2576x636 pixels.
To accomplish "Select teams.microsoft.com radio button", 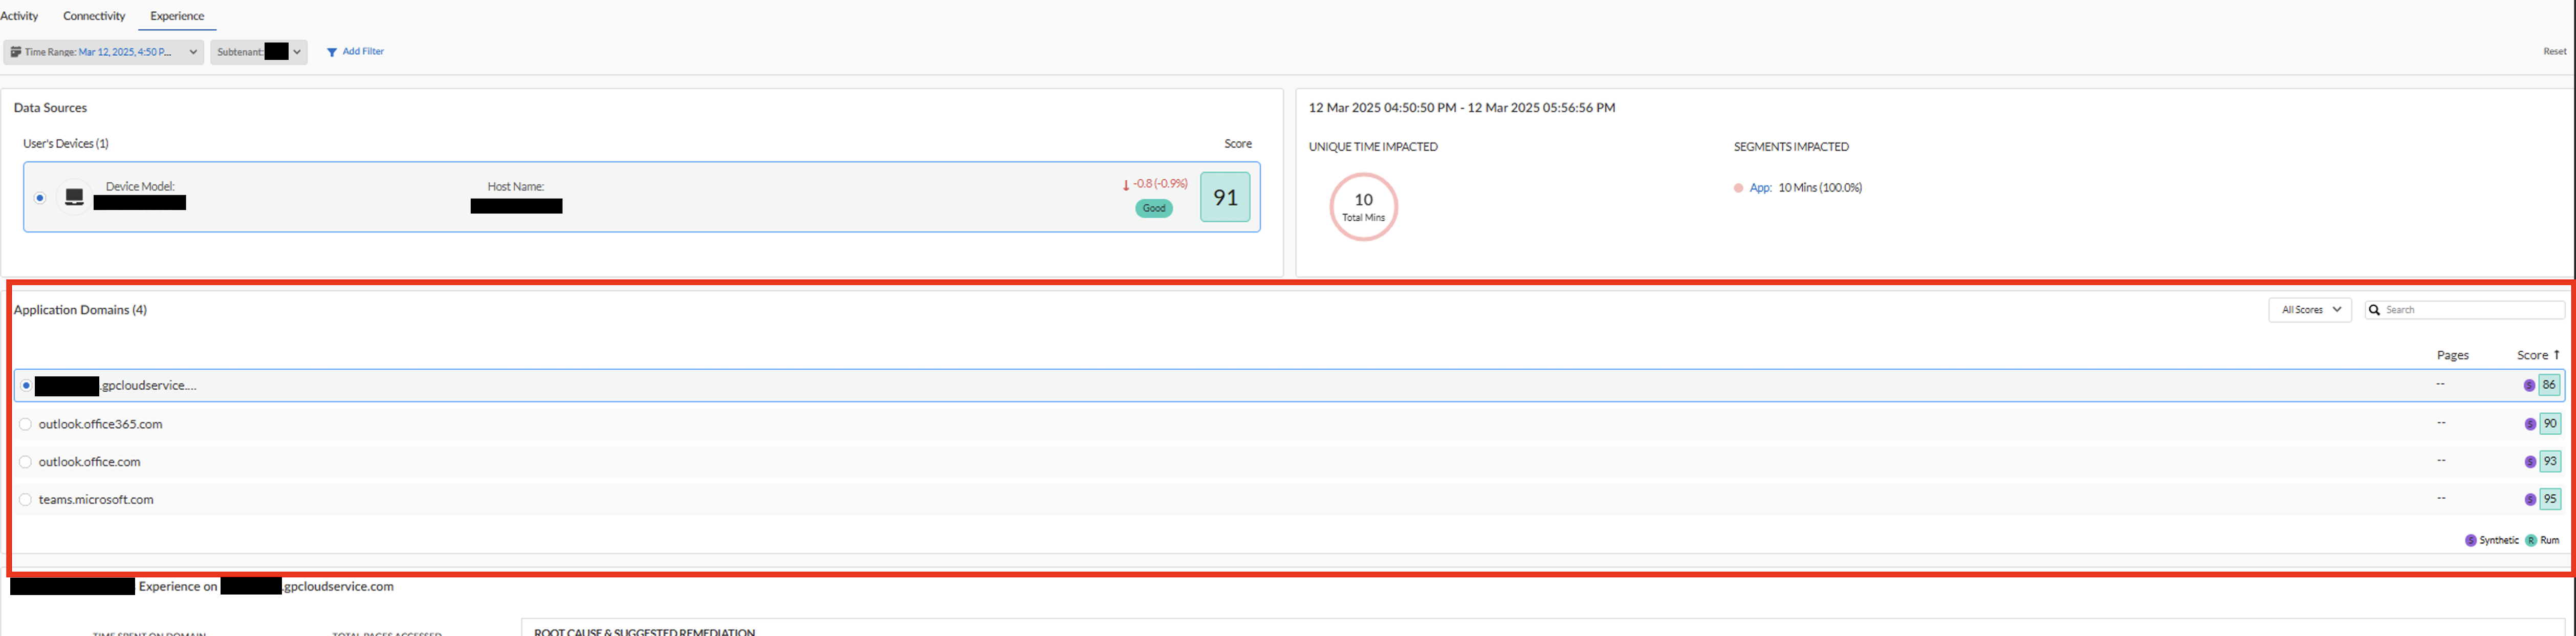I will [26, 499].
